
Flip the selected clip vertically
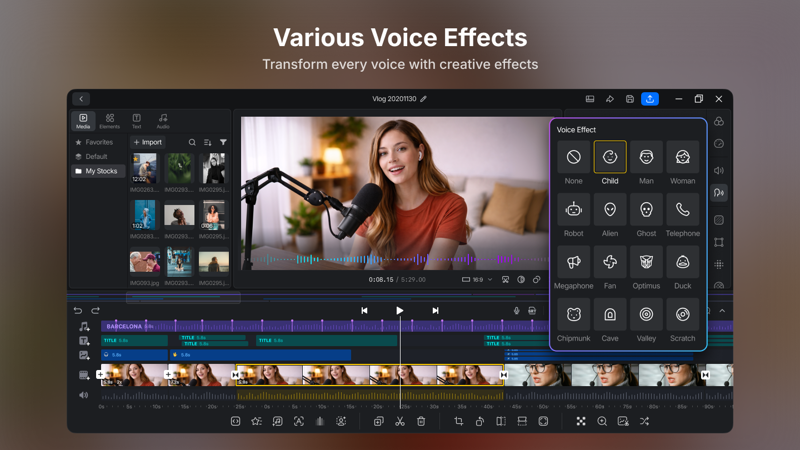point(522,421)
